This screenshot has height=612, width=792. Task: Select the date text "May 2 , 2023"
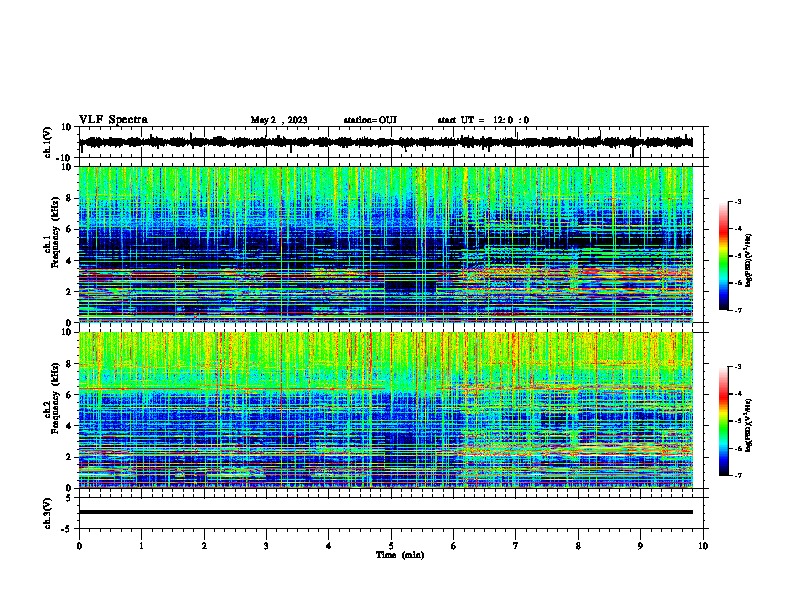tap(279, 120)
